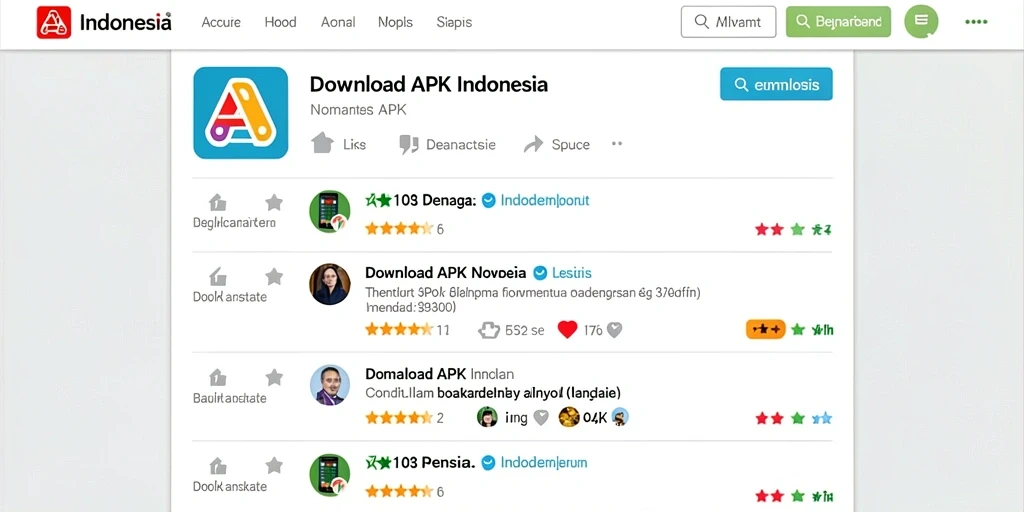Open the Hood menu item
The height and width of the screenshot is (512, 1024).
coord(280,22)
